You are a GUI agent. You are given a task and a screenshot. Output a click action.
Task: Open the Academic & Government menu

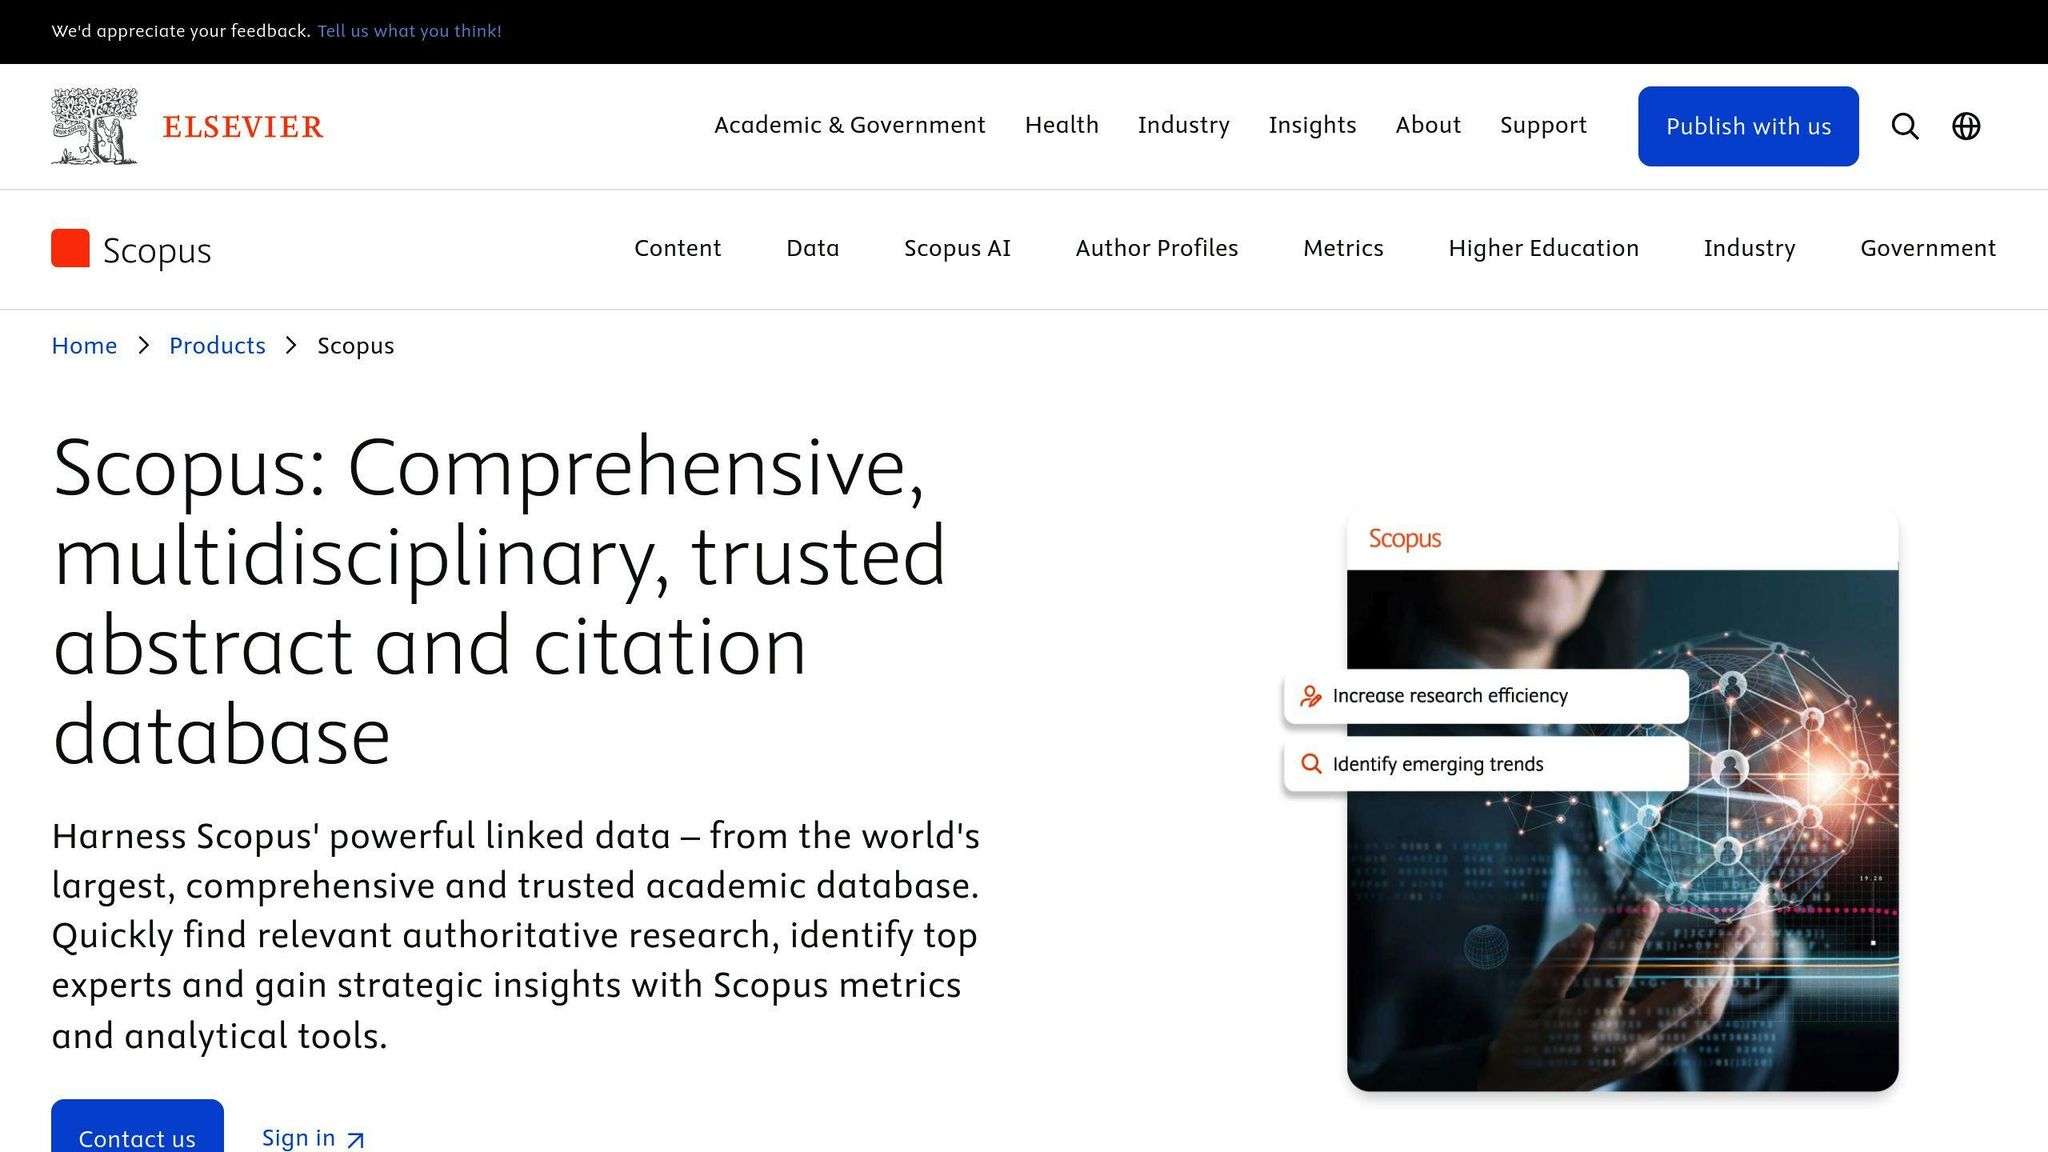(850, 125)
